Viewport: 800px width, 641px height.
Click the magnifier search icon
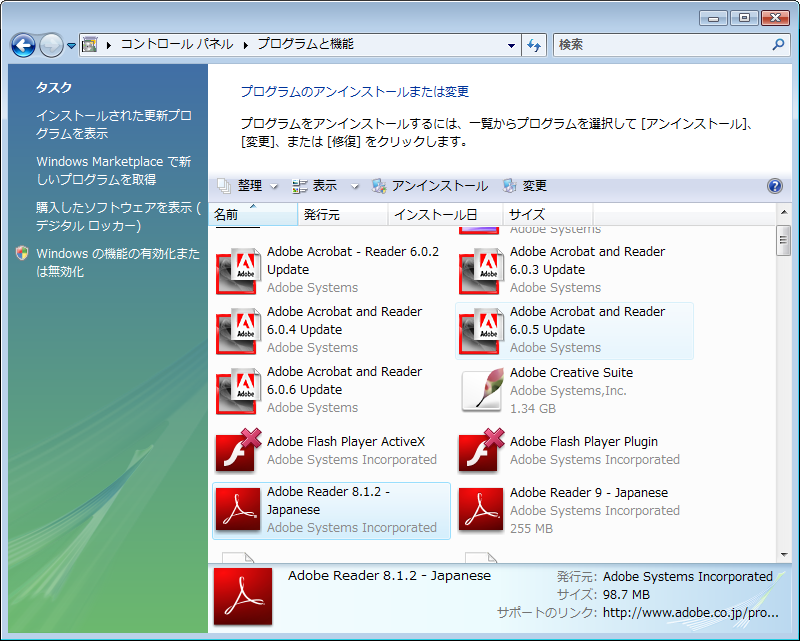[x=778, y=44]
